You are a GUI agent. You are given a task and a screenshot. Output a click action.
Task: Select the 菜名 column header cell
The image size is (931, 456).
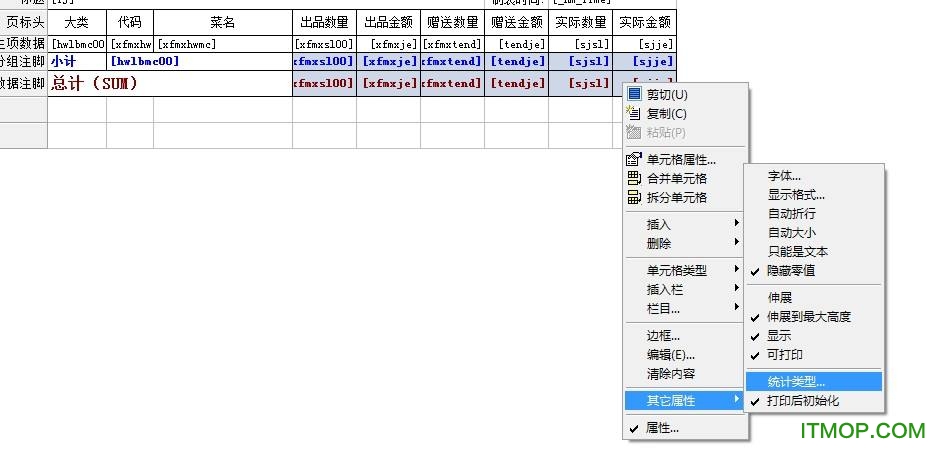(223, 23)
